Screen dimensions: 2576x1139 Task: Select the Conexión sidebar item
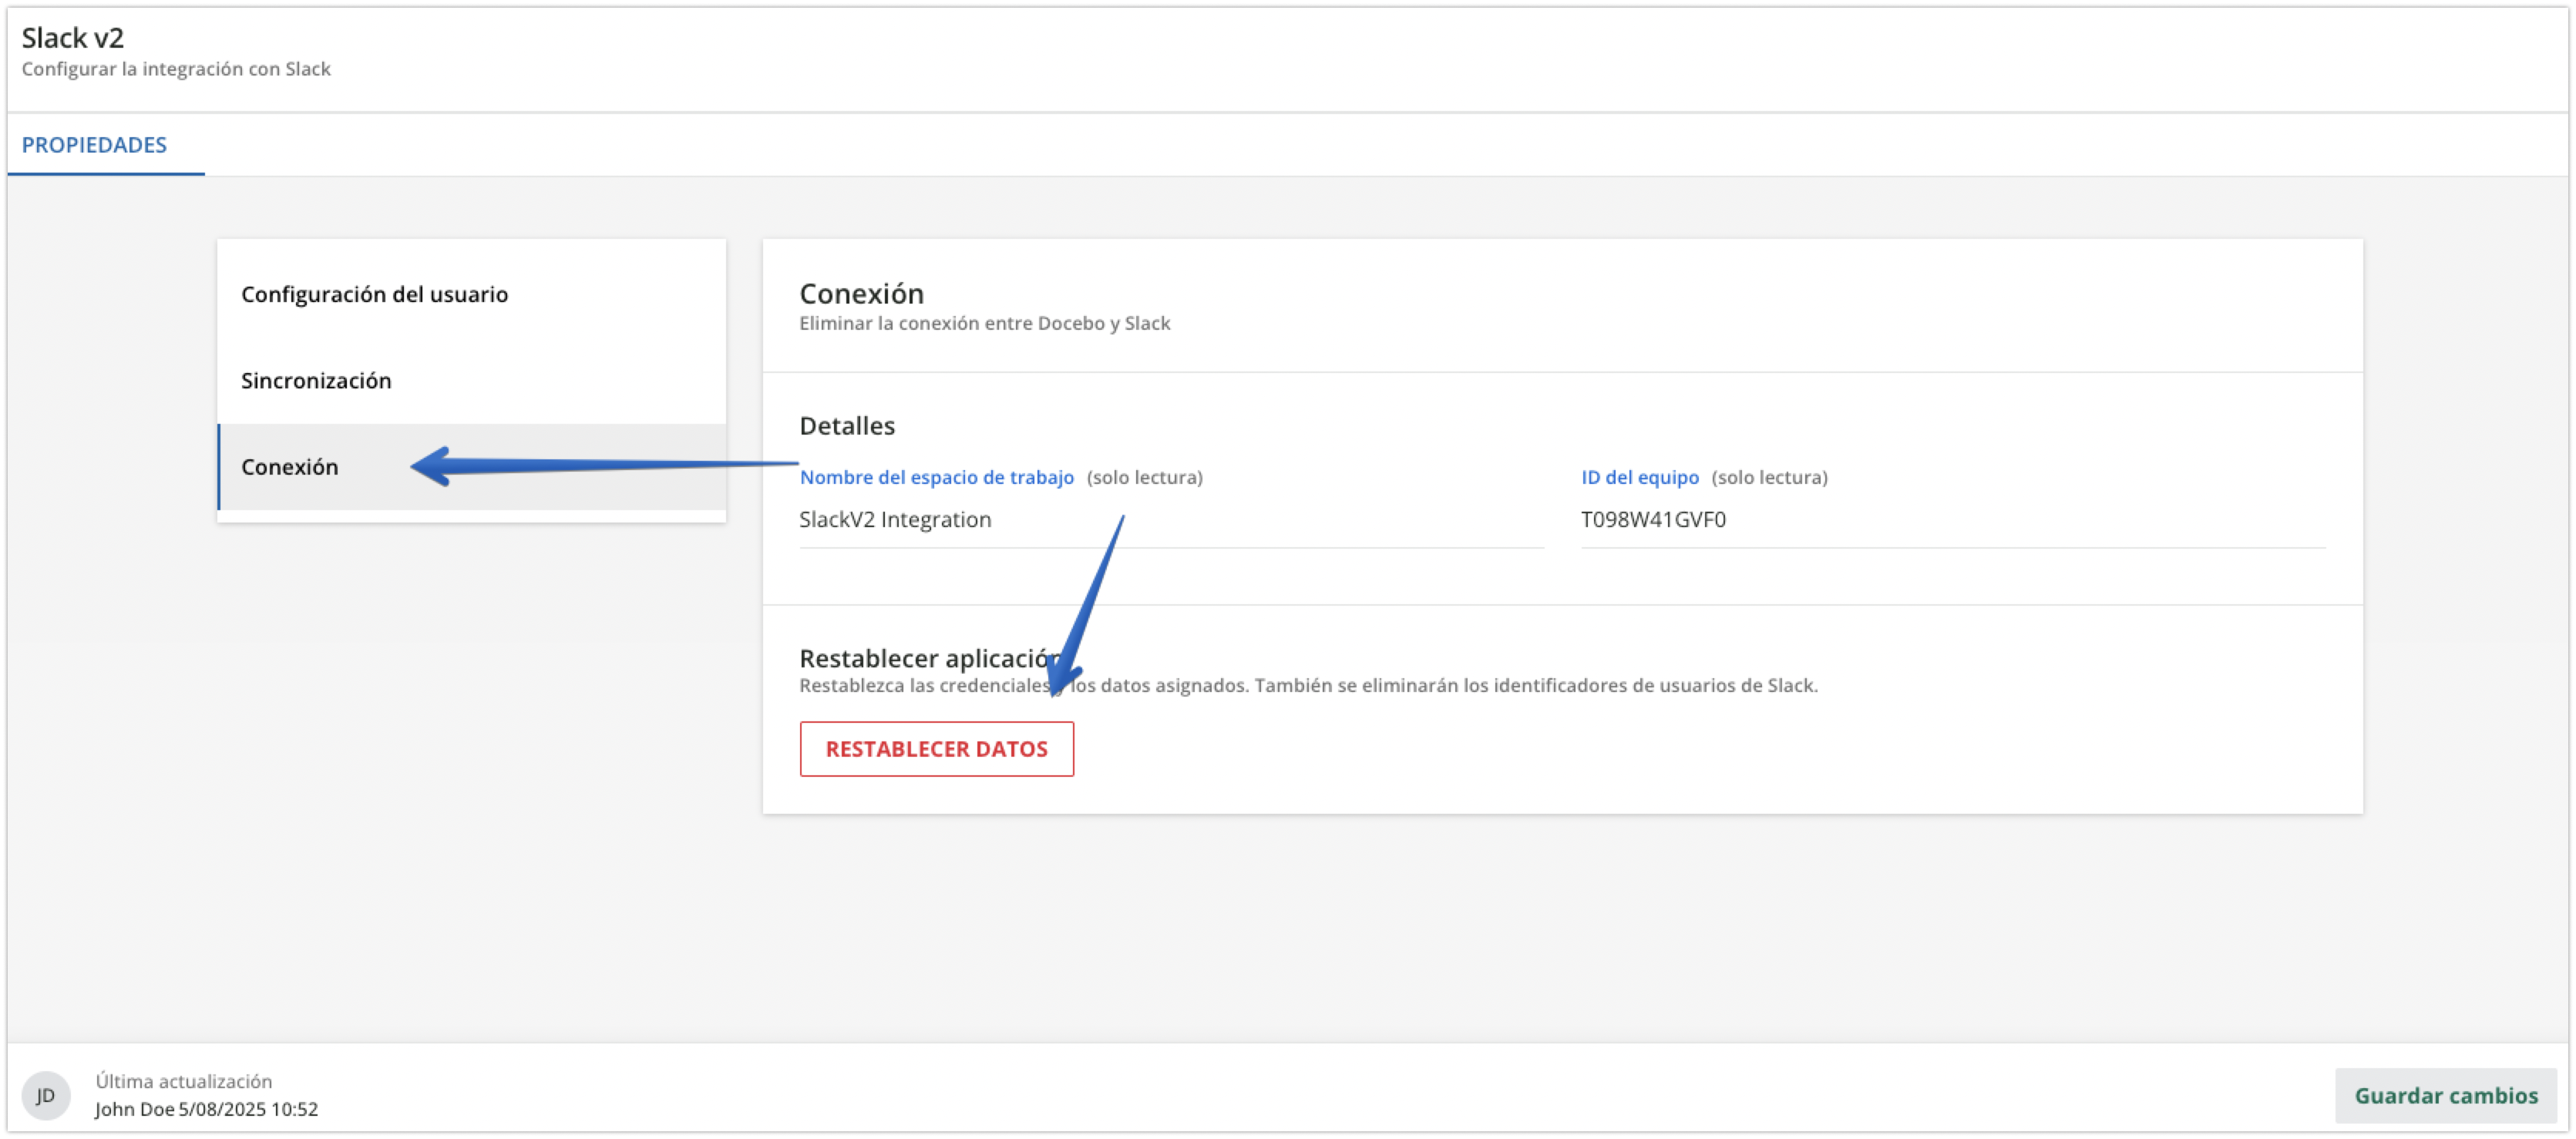tap(290, 467)
